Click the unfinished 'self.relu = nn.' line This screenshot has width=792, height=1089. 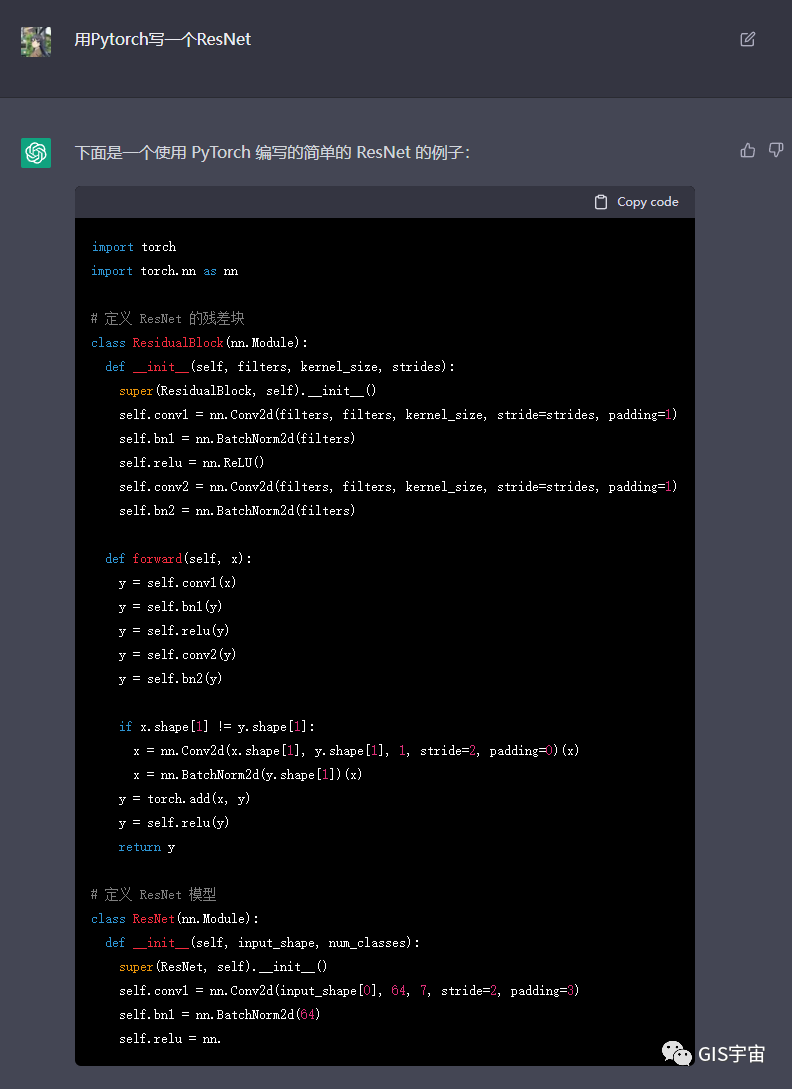pos(170,1039)
